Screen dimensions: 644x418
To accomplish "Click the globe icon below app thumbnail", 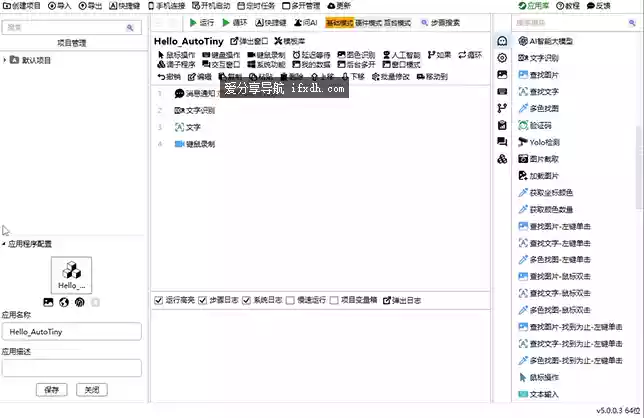I will point(64,303).
